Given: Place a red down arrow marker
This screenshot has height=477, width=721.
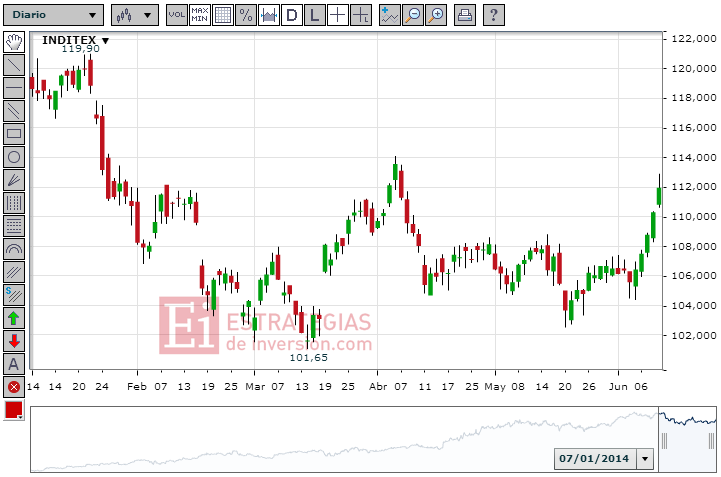Looking at the screenshot, I should coord(14,341).
